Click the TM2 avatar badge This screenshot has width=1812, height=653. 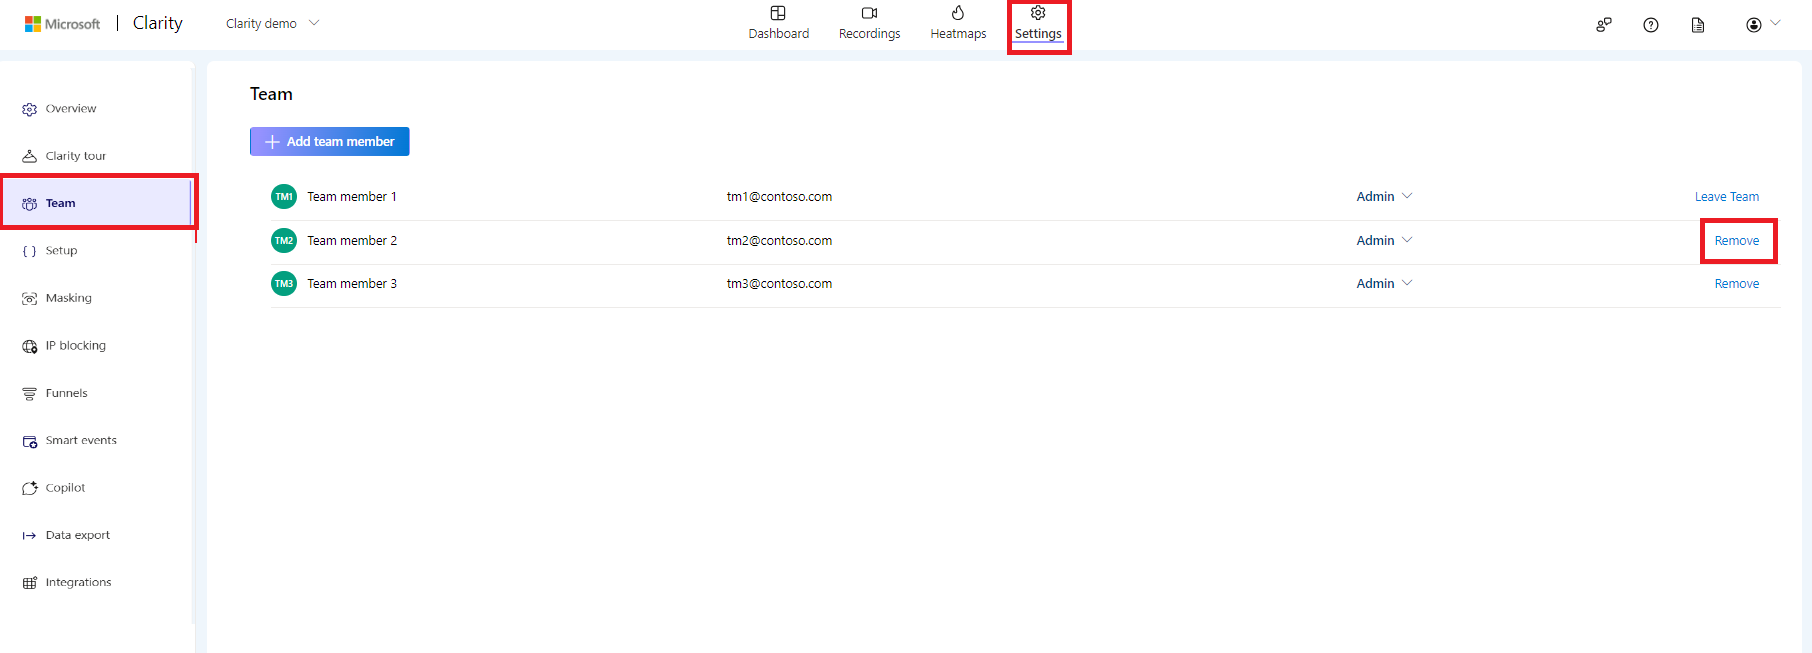click(x=284, y=240)
